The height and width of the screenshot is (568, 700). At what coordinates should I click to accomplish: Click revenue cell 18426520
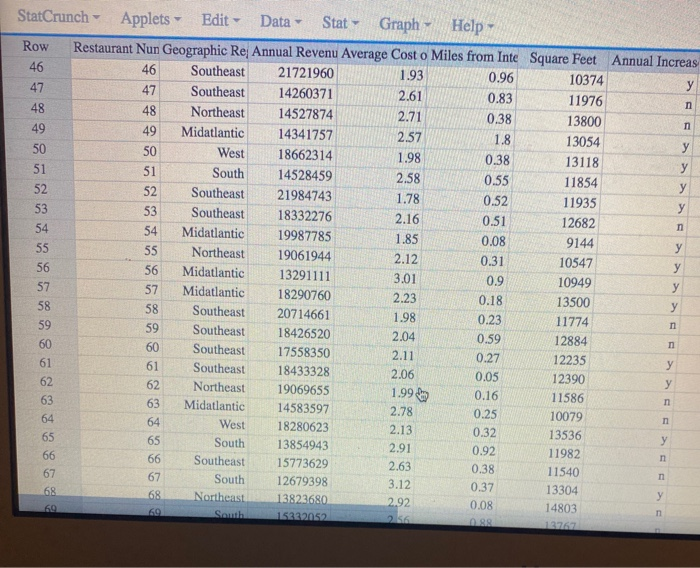(x=304, y=334)
